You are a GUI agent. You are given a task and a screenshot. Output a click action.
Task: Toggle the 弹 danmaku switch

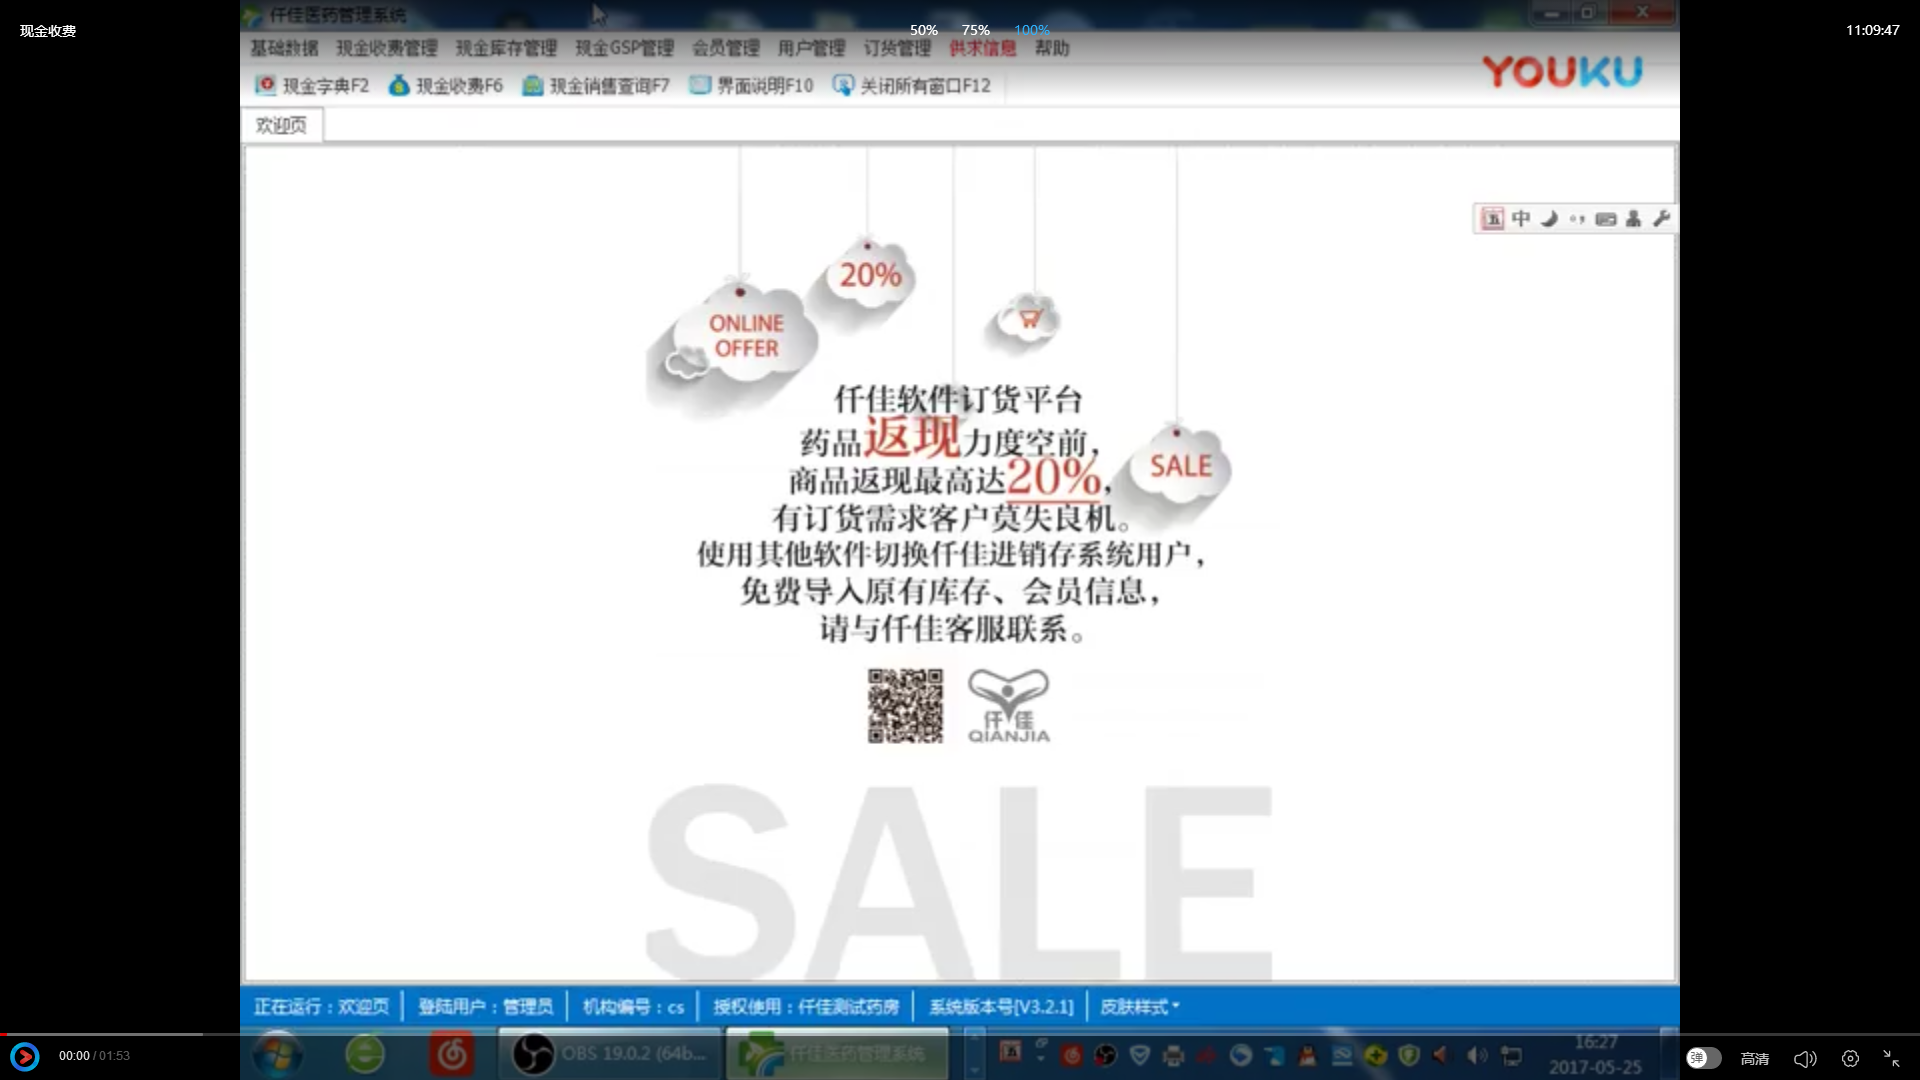[1703, 1058]
